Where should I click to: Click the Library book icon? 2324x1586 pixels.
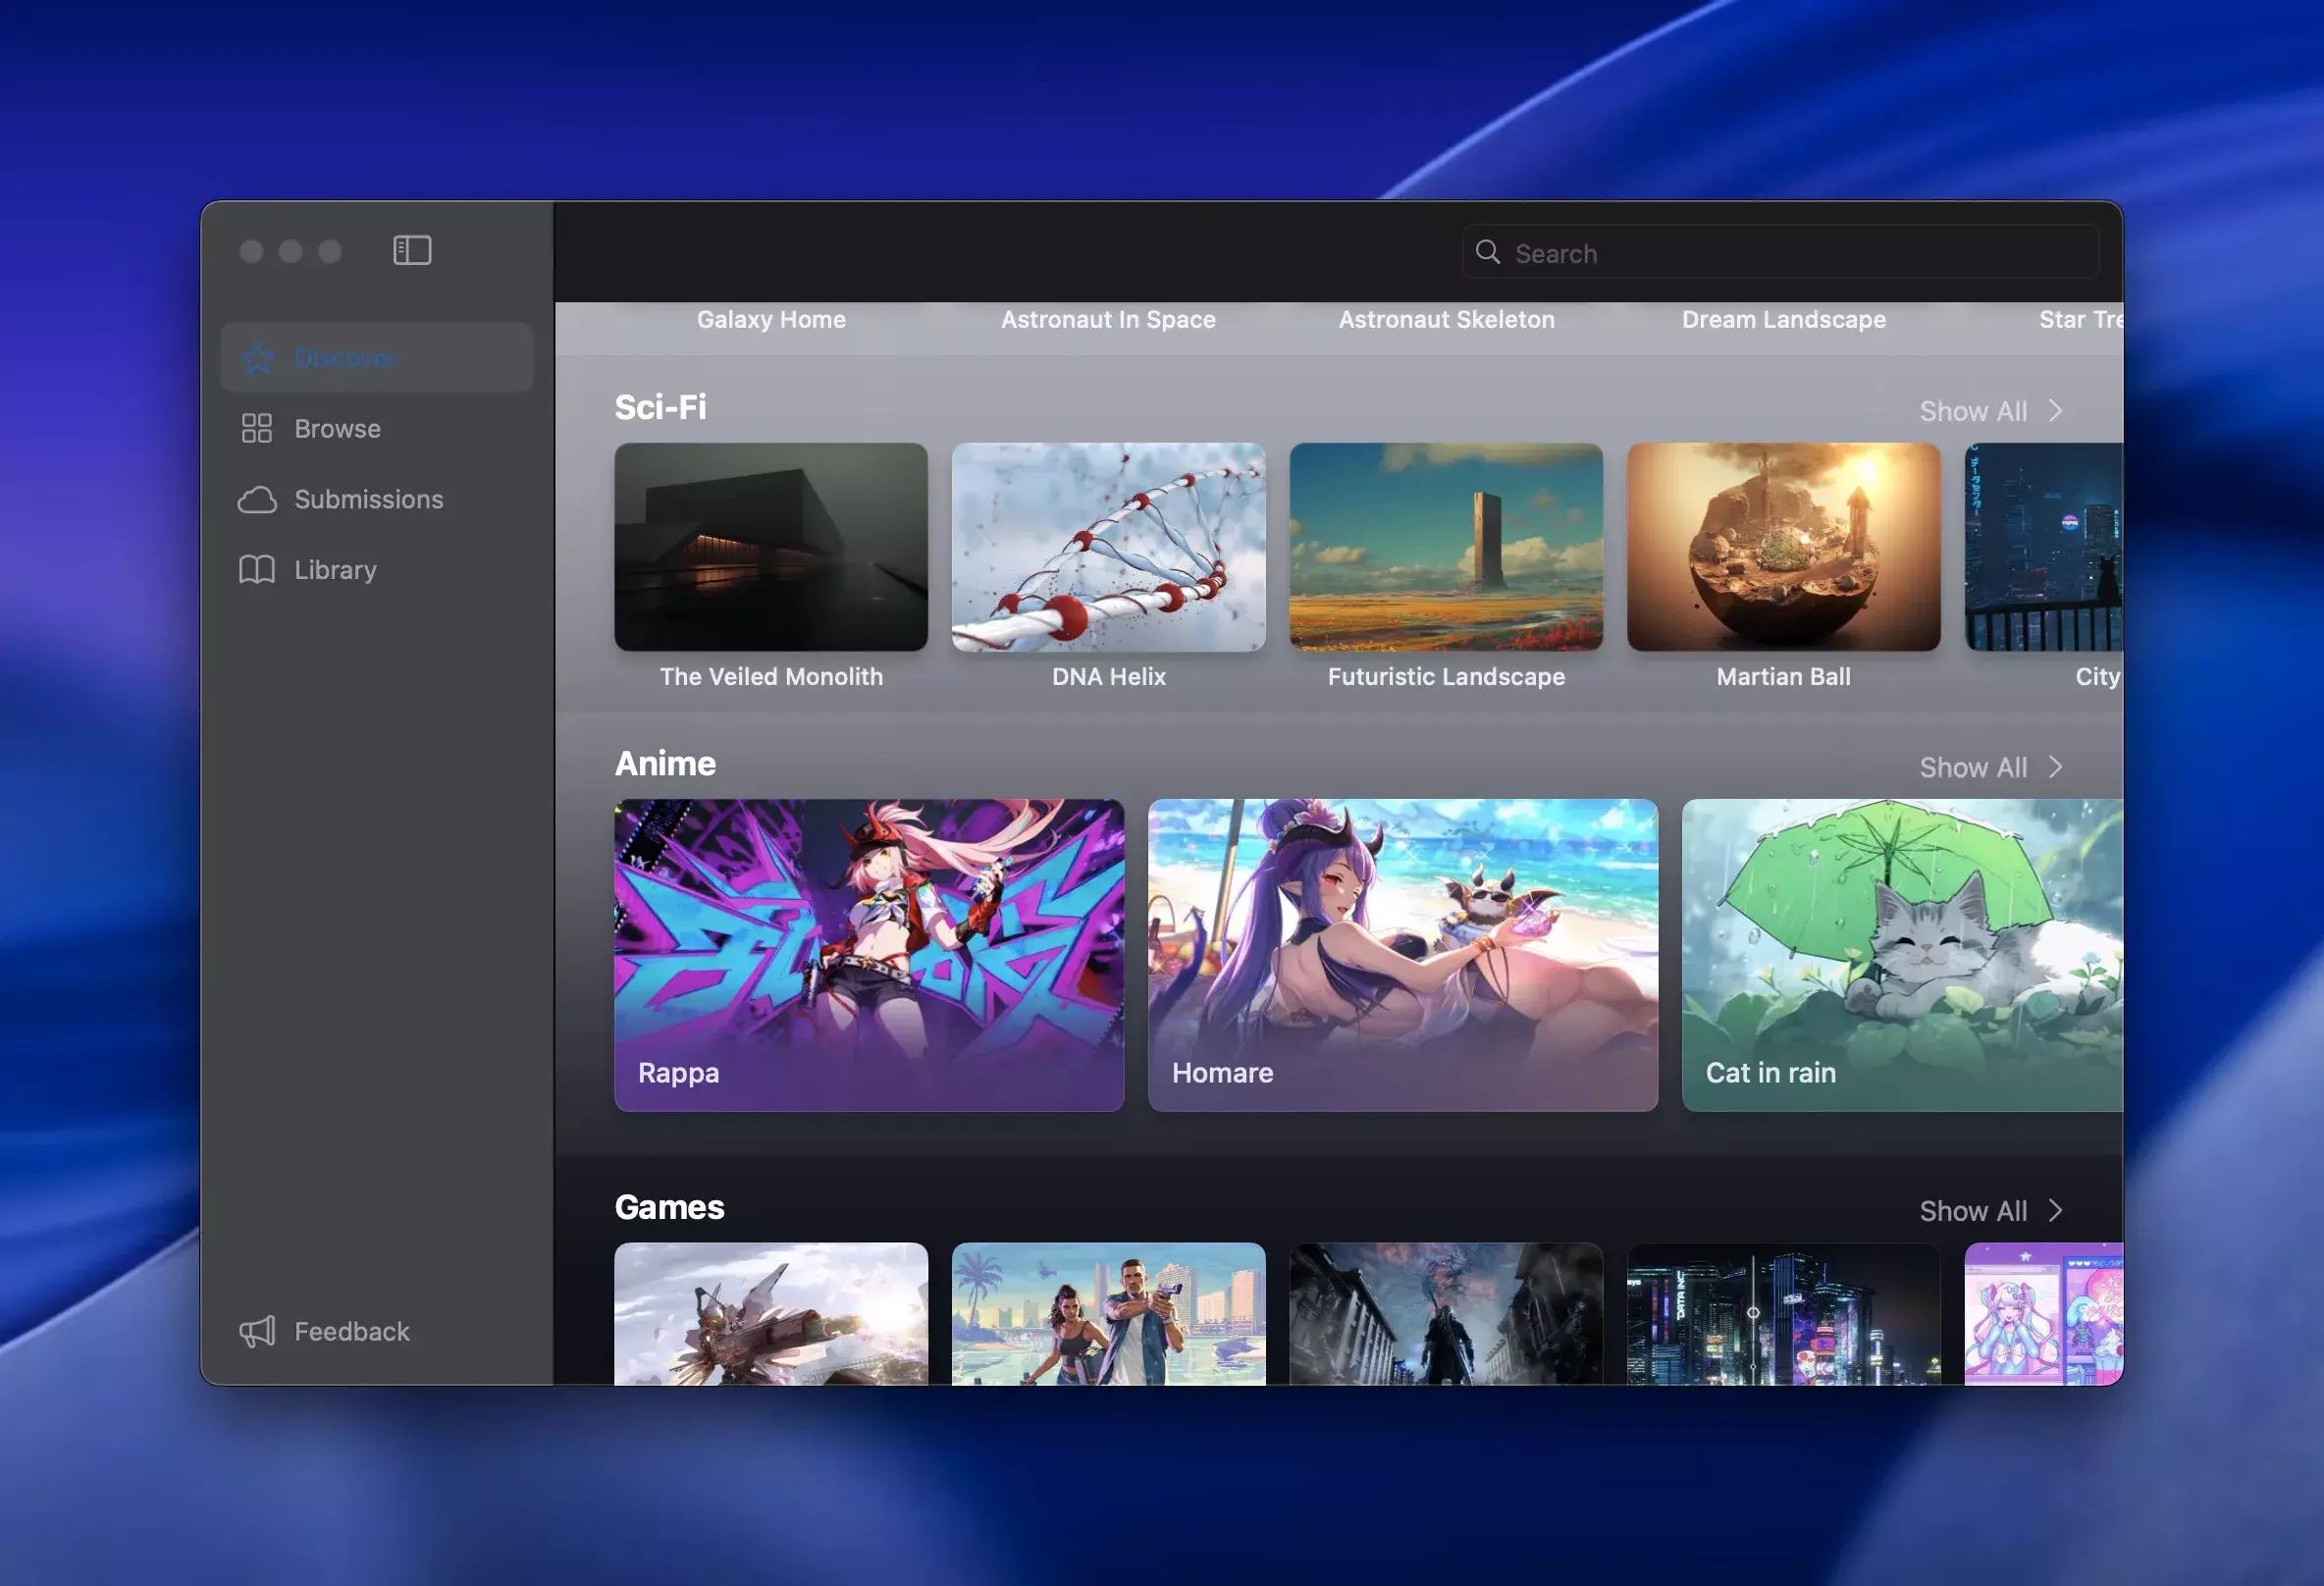coord(257,570)
